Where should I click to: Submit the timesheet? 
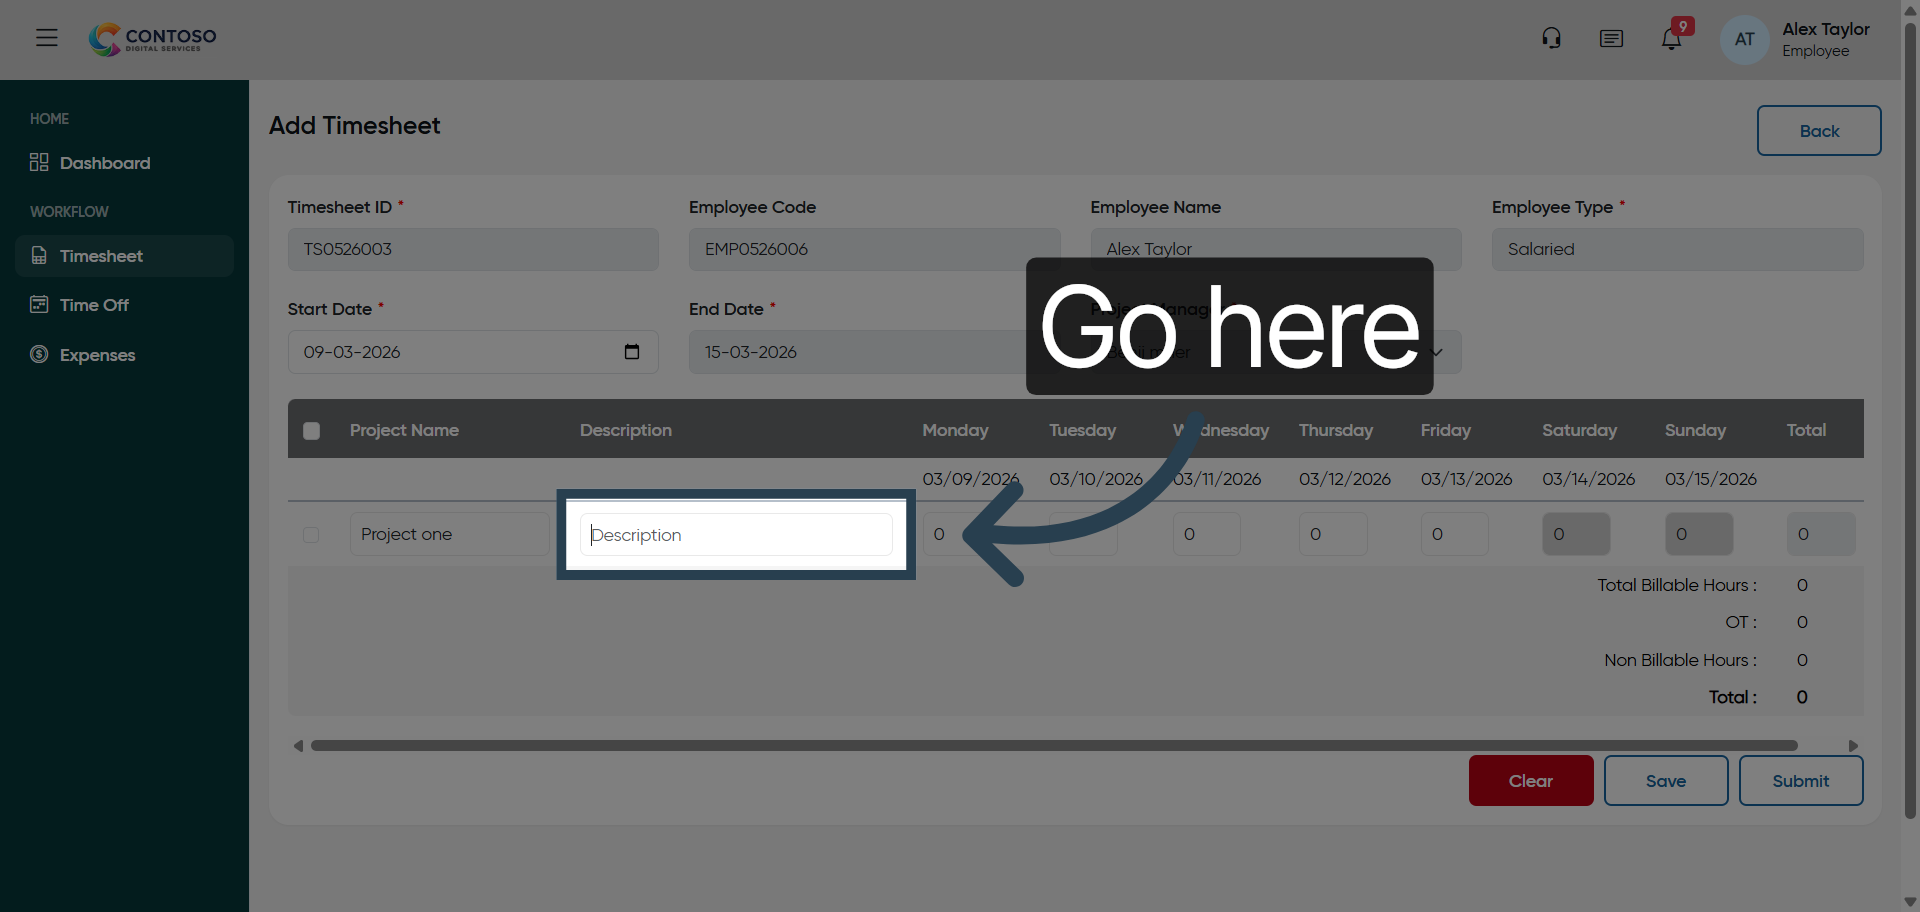(1800, 781)
